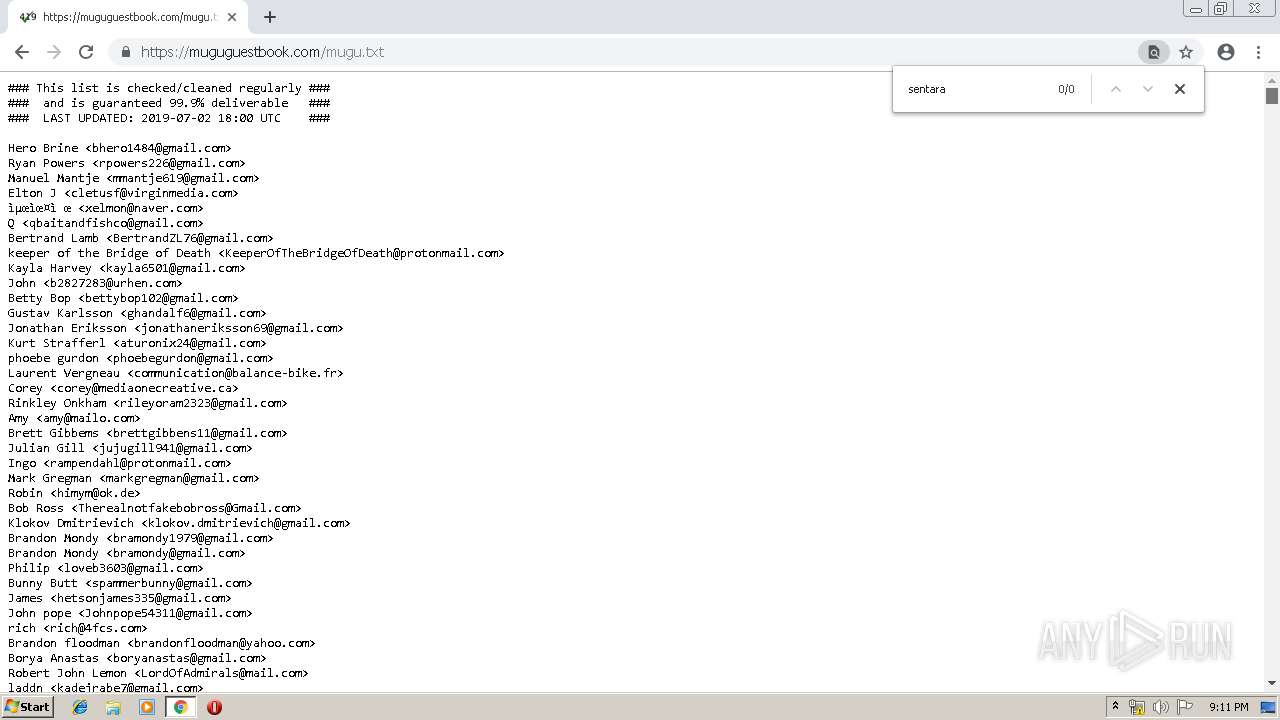Show hidden system tray icons
Screen dimensions: 1280x720
click(1115, 707)
